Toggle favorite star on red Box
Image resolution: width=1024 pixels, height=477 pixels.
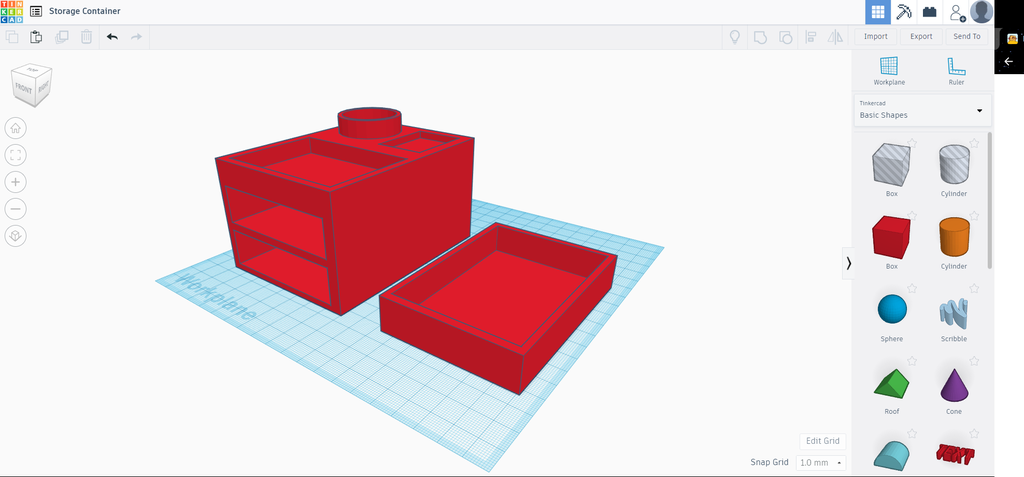[x=912, y=216]
